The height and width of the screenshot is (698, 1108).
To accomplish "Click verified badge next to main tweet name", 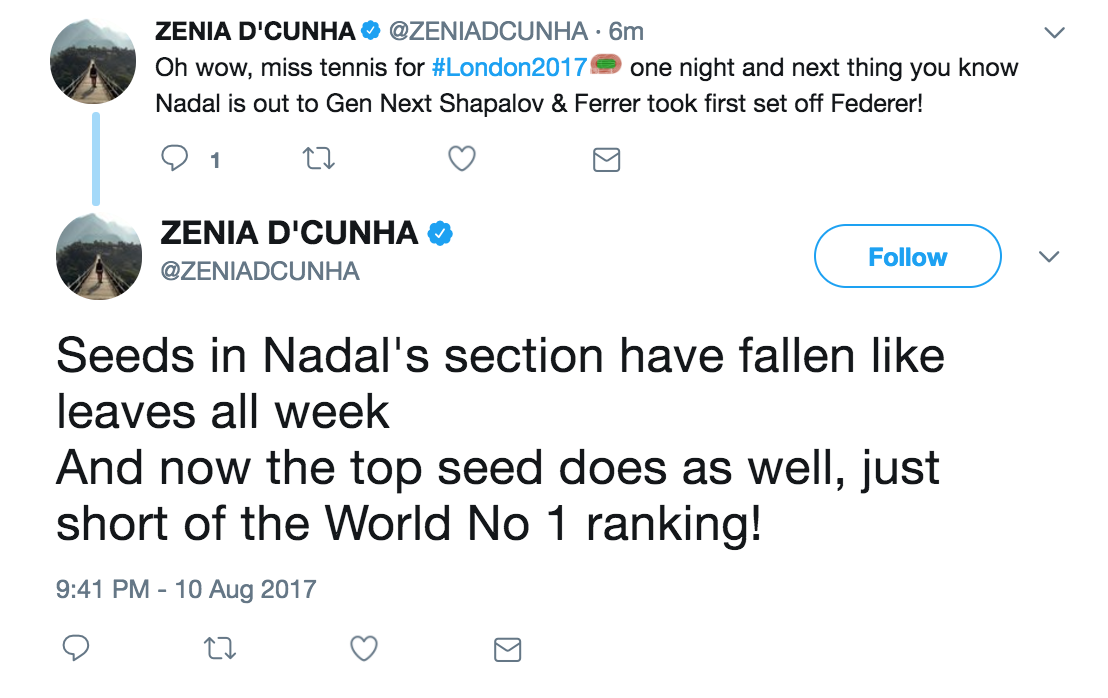I will point(441,233).
